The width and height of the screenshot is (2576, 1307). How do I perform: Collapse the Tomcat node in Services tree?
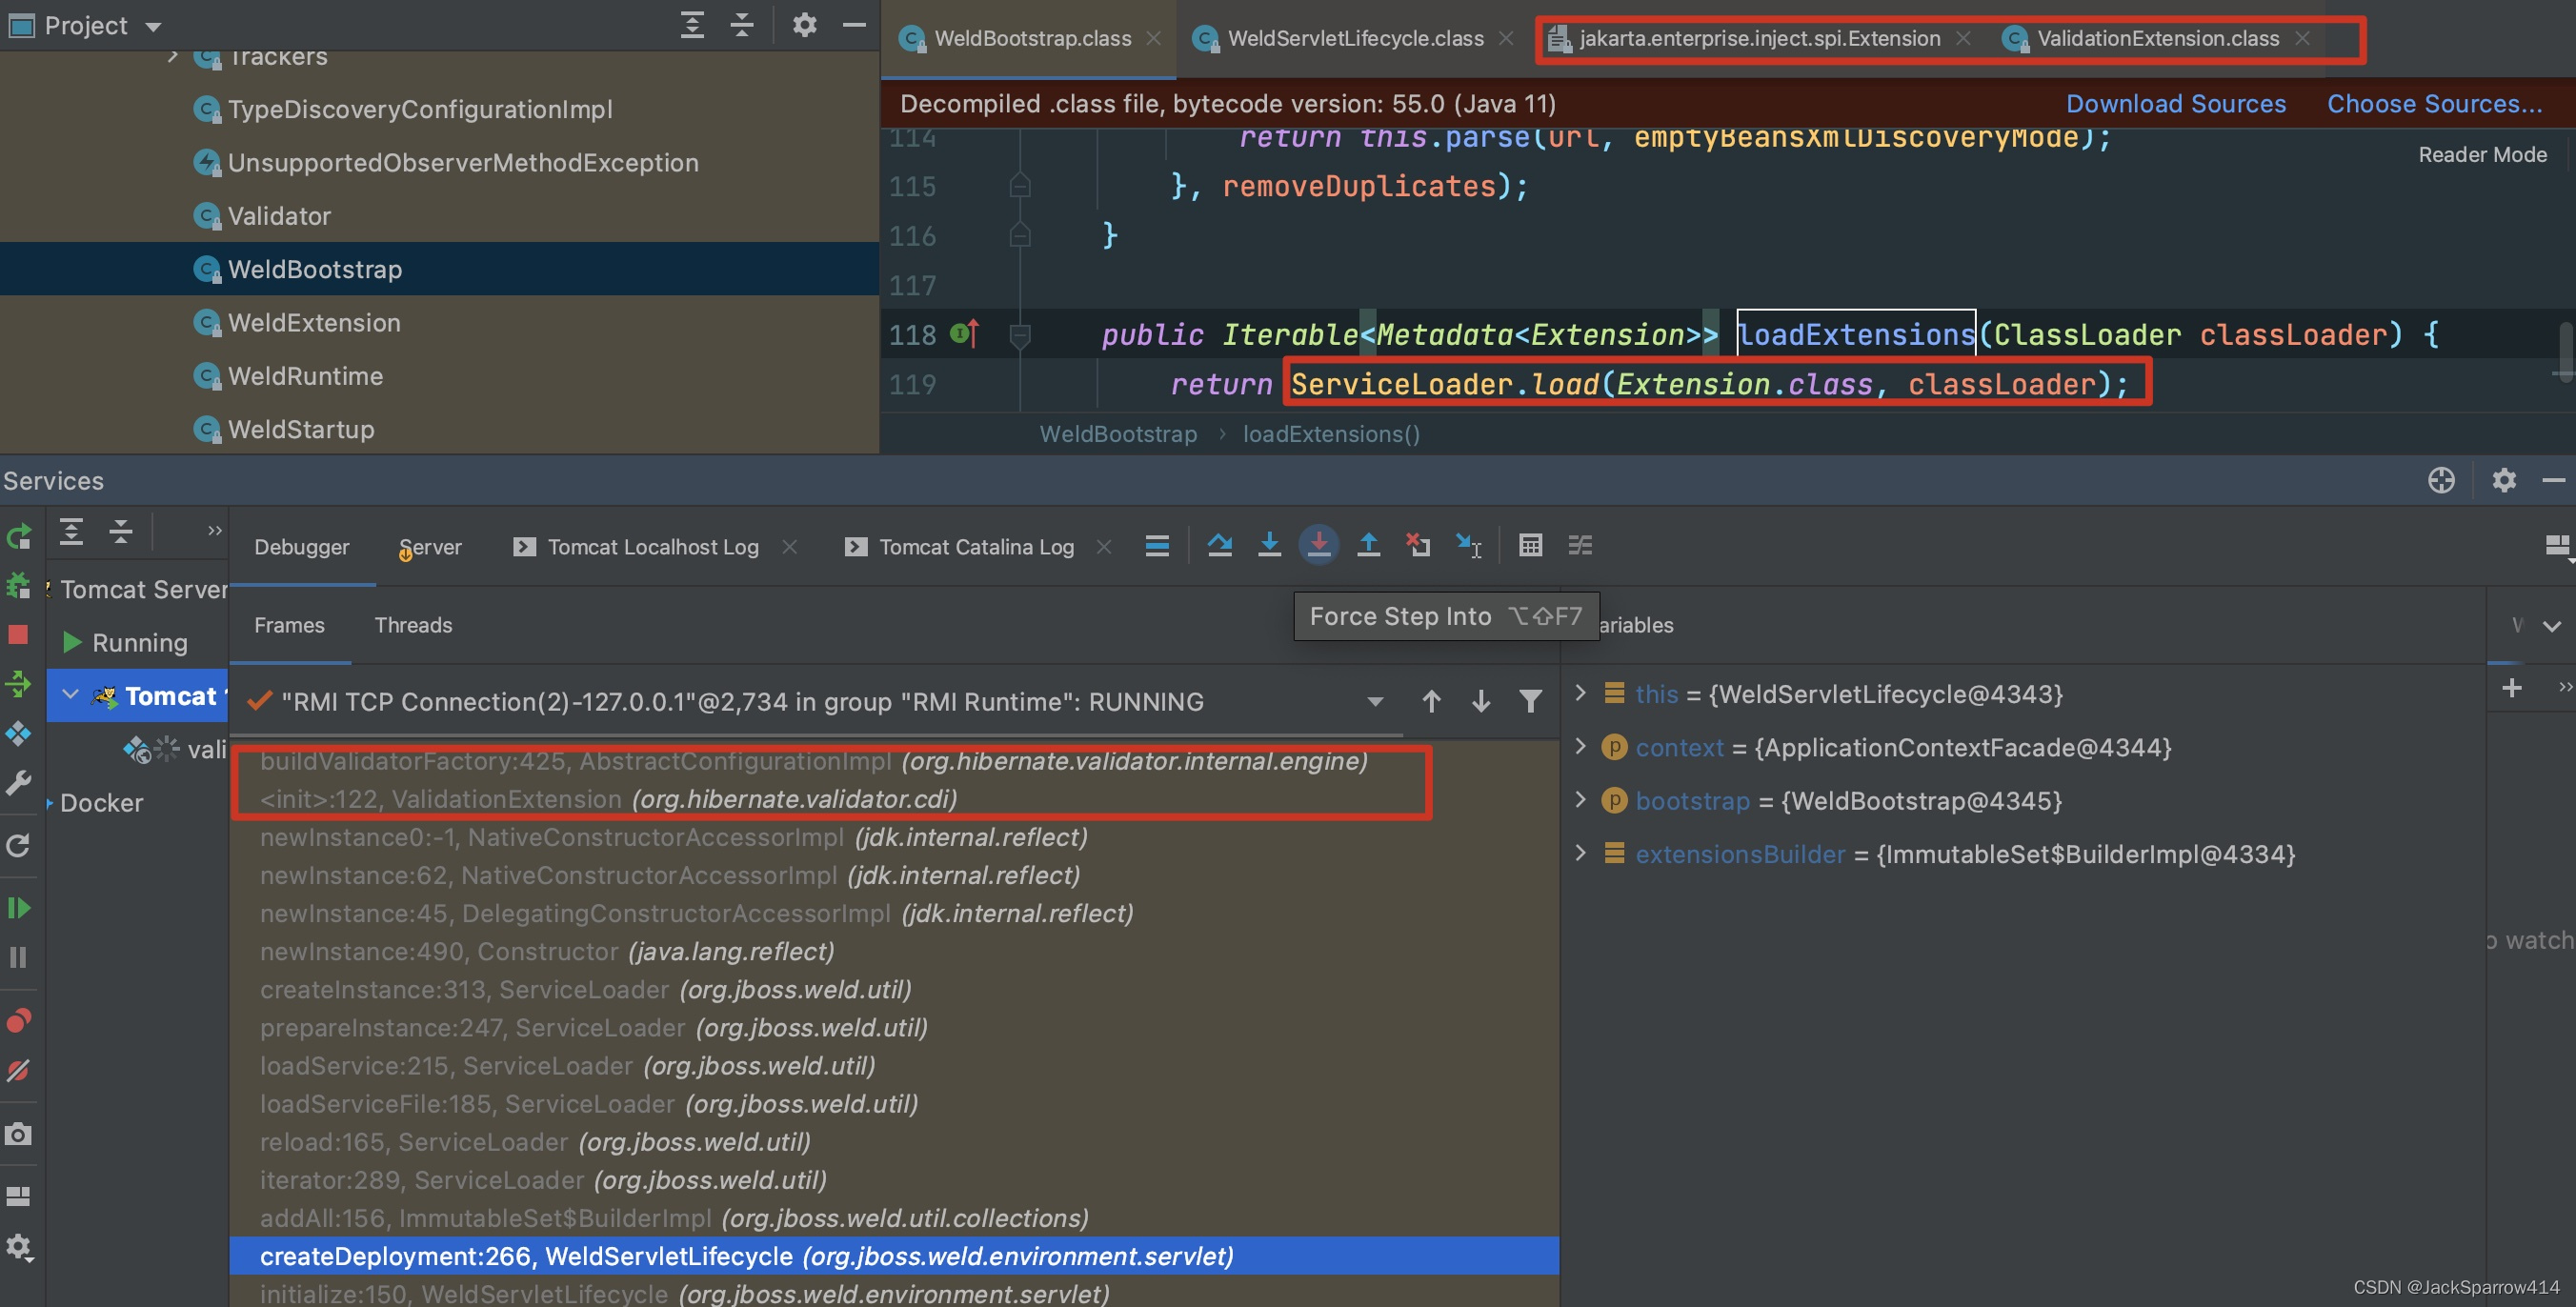70,695
